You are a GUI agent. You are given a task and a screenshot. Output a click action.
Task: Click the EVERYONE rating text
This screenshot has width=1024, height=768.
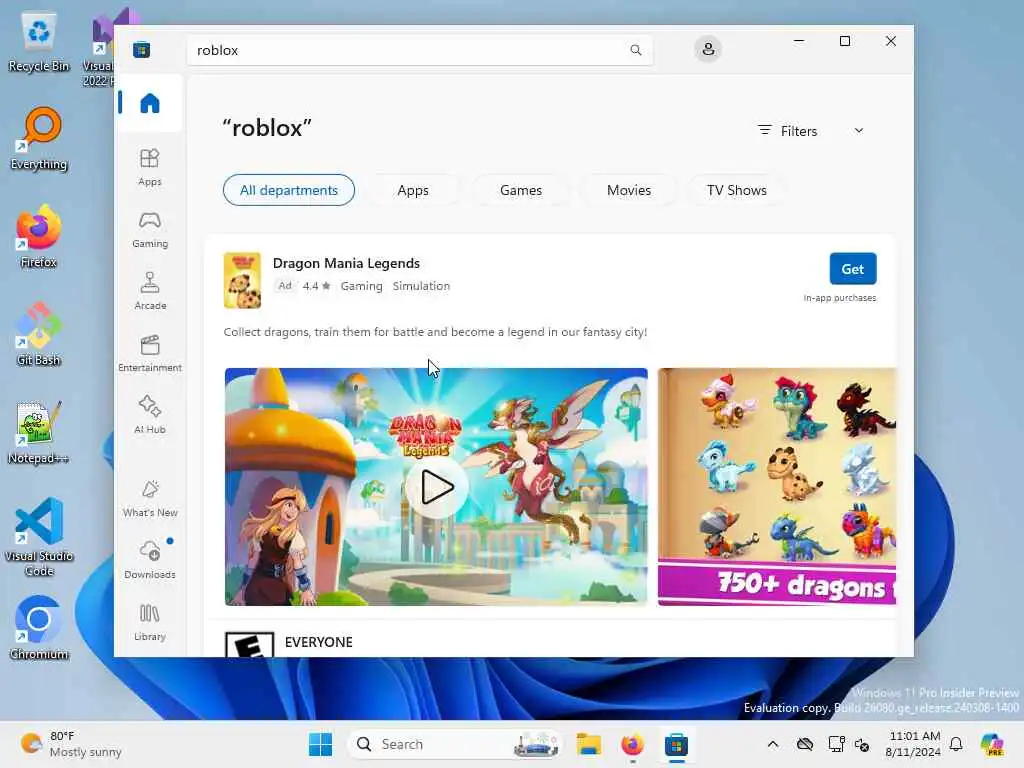(319, 642)
